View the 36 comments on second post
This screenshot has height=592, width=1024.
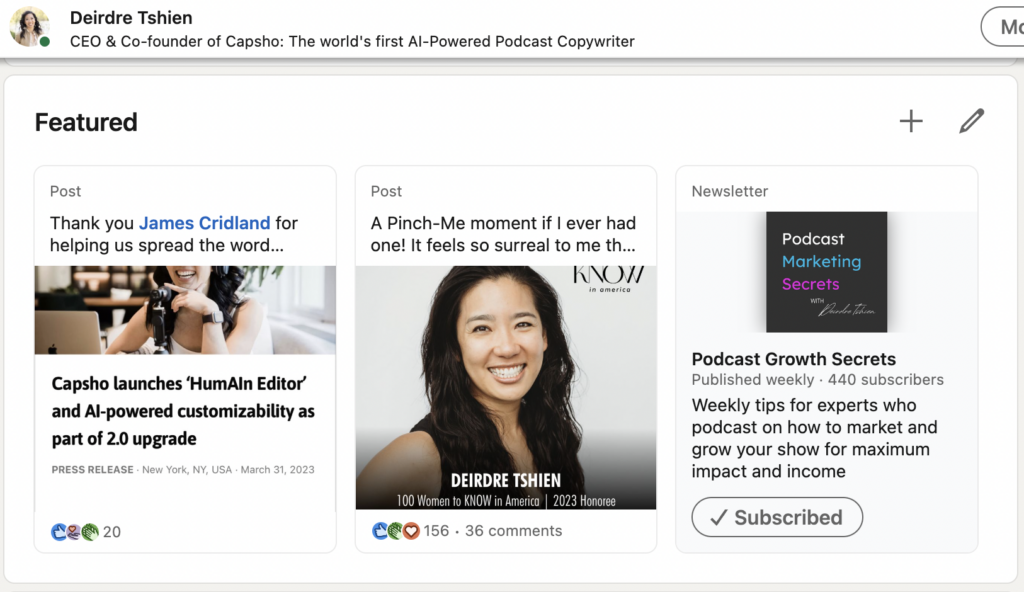513,530
